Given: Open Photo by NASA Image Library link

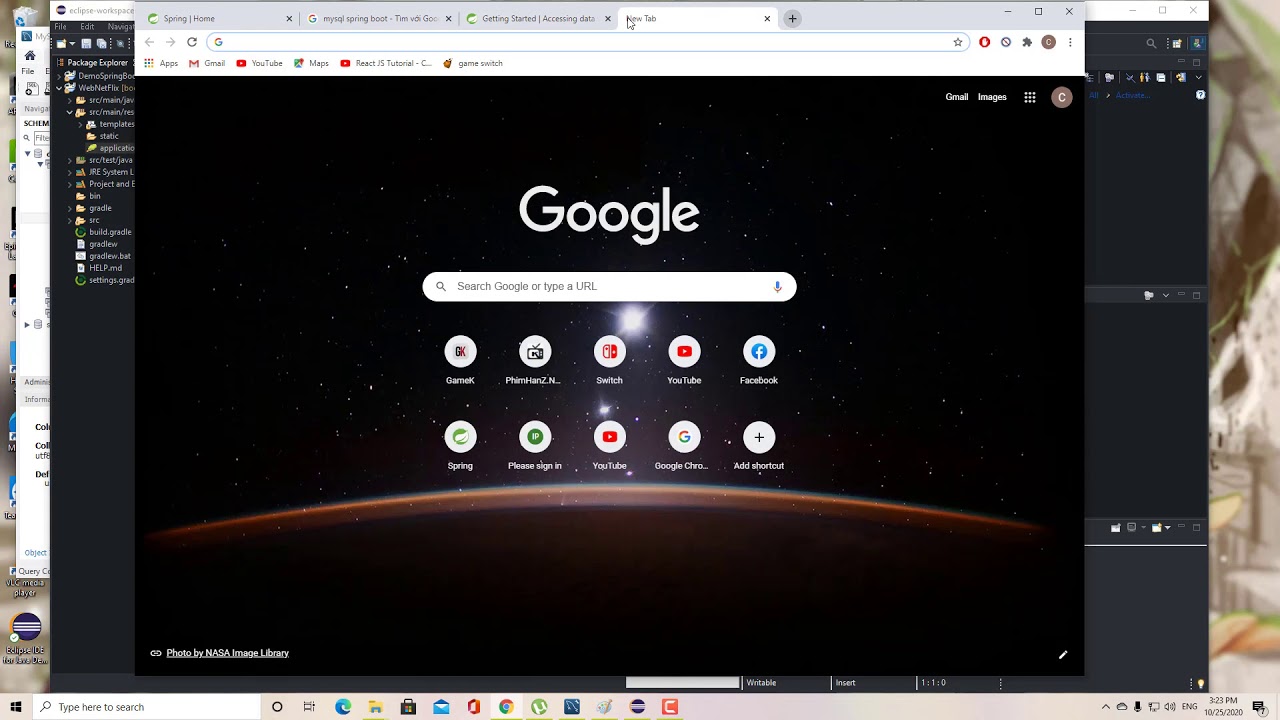Looking at the screenshot, I should click(x=227, y=653).
